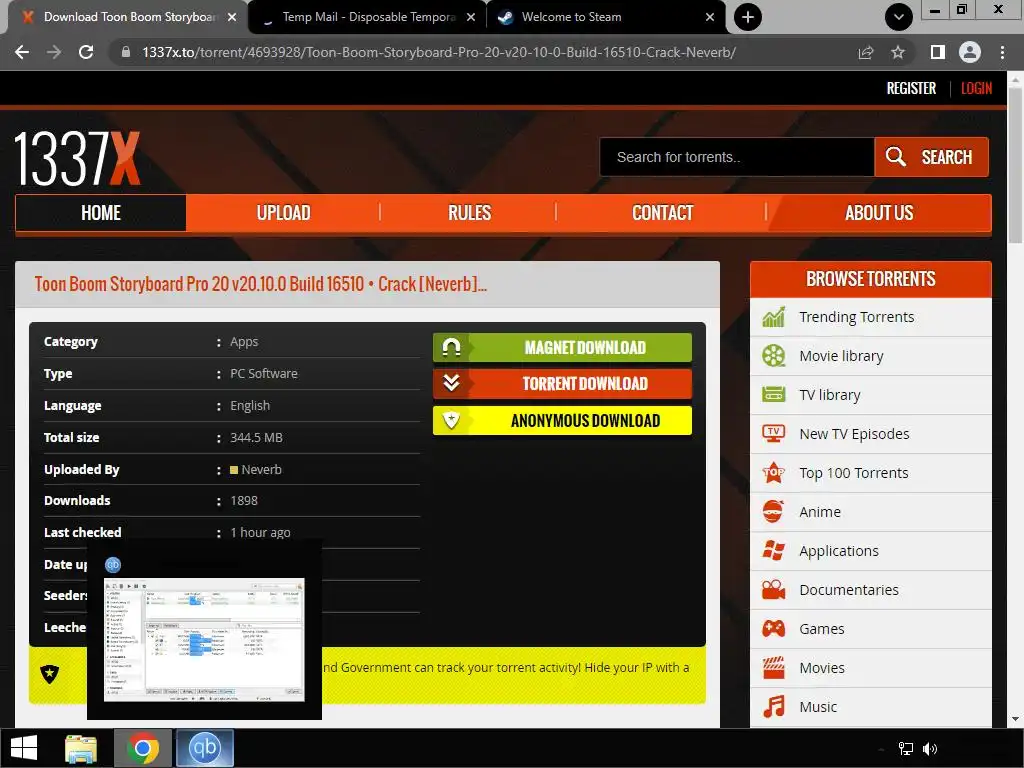
Task: Click the qBittorrent window preview thumbnail
Action: click(x=204, y=641)
